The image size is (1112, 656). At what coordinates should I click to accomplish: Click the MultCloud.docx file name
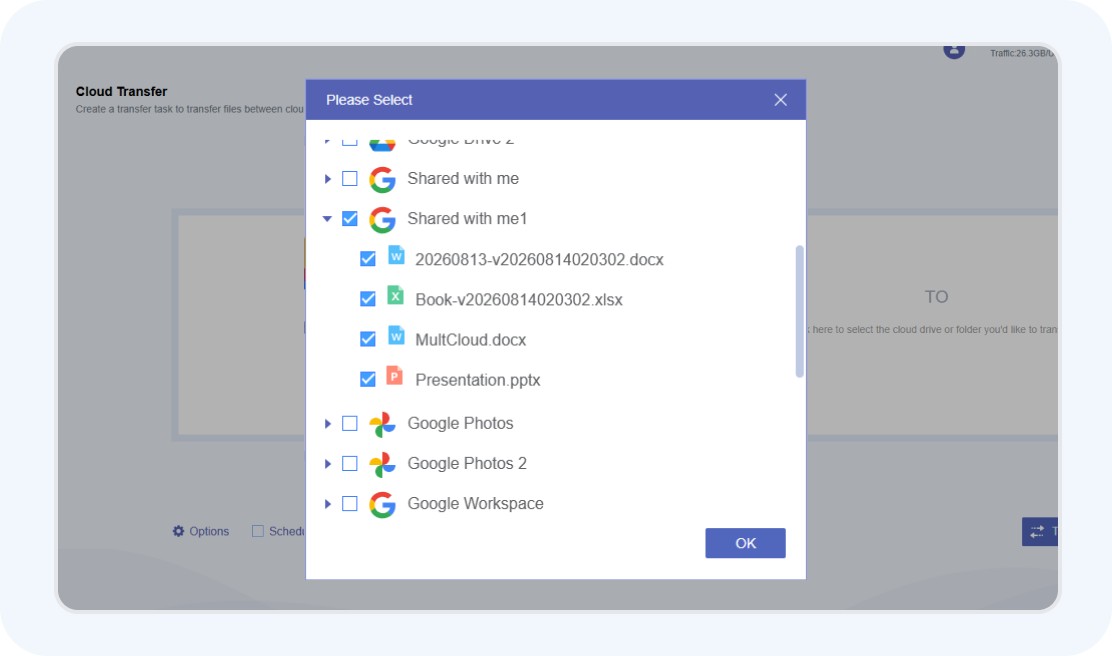tap(471, 340)
